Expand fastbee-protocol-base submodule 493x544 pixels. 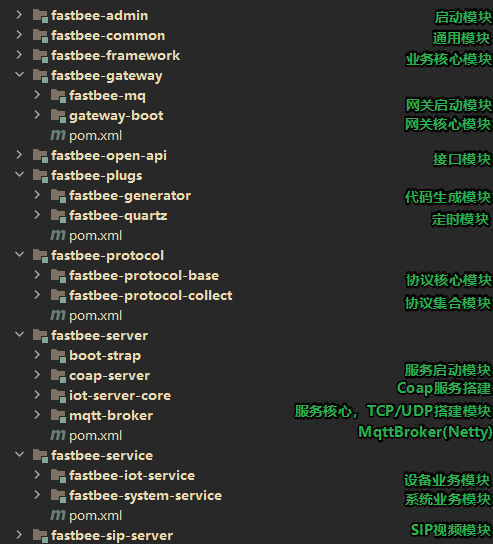coord(37,275)
